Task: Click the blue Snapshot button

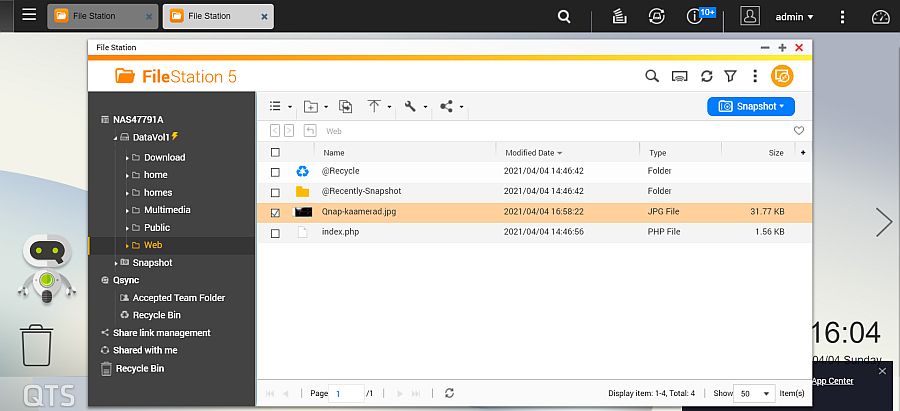Action: pyautogui.click(x=751, y=106)
